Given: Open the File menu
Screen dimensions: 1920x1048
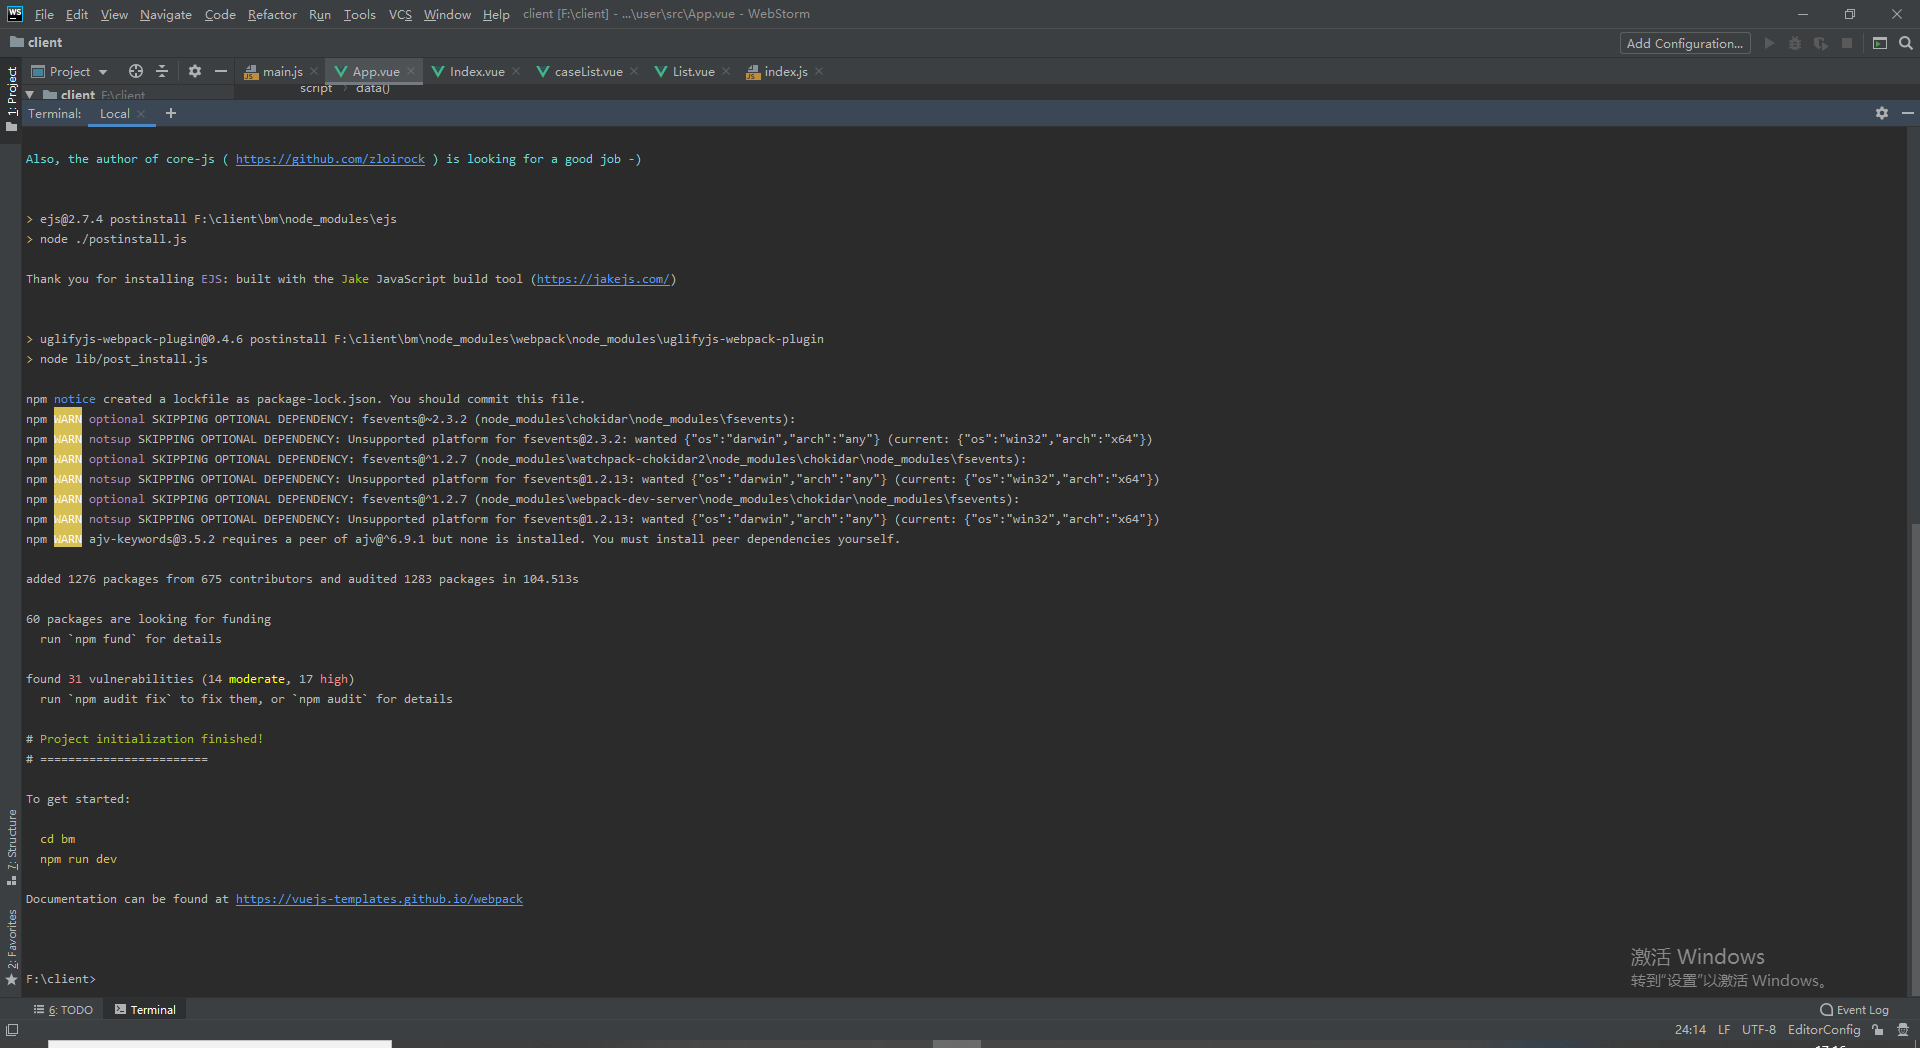Looking at the screenshot, I should (x=44, y=14).
